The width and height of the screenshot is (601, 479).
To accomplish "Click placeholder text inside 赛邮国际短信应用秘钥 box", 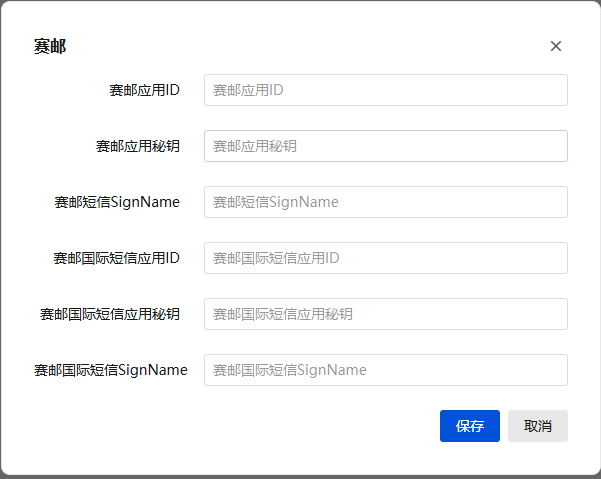I will click(283, 314).
